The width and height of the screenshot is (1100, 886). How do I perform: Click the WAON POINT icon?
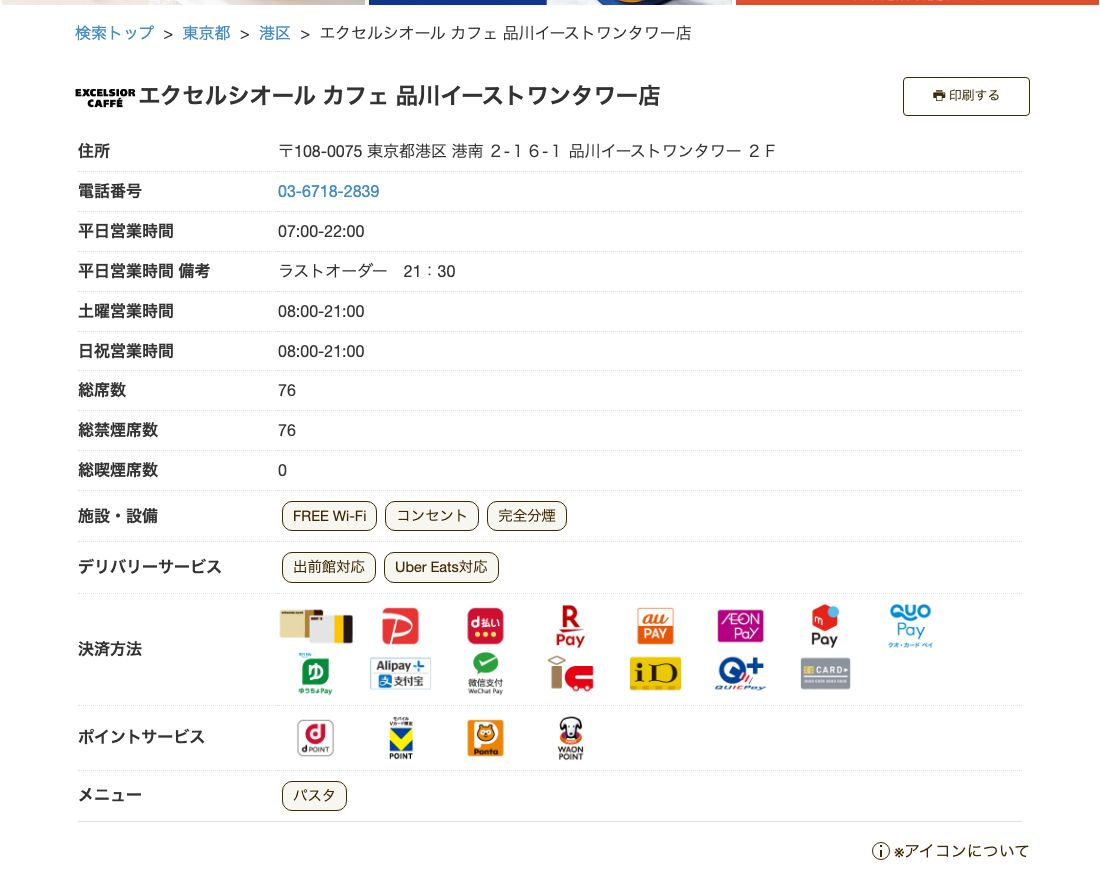pos(570,738)
